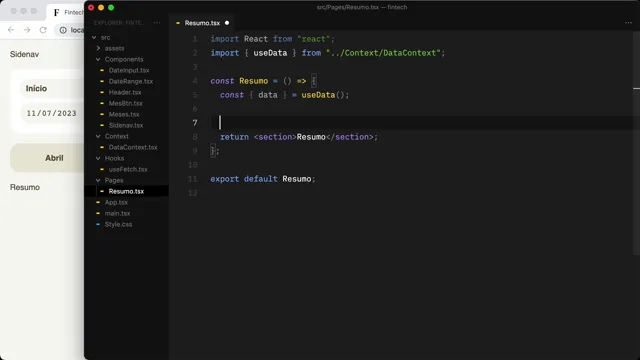The height and width of the screenshot is (360, 640).
Task: Click browser forward arrow
Action: (27, 30)
